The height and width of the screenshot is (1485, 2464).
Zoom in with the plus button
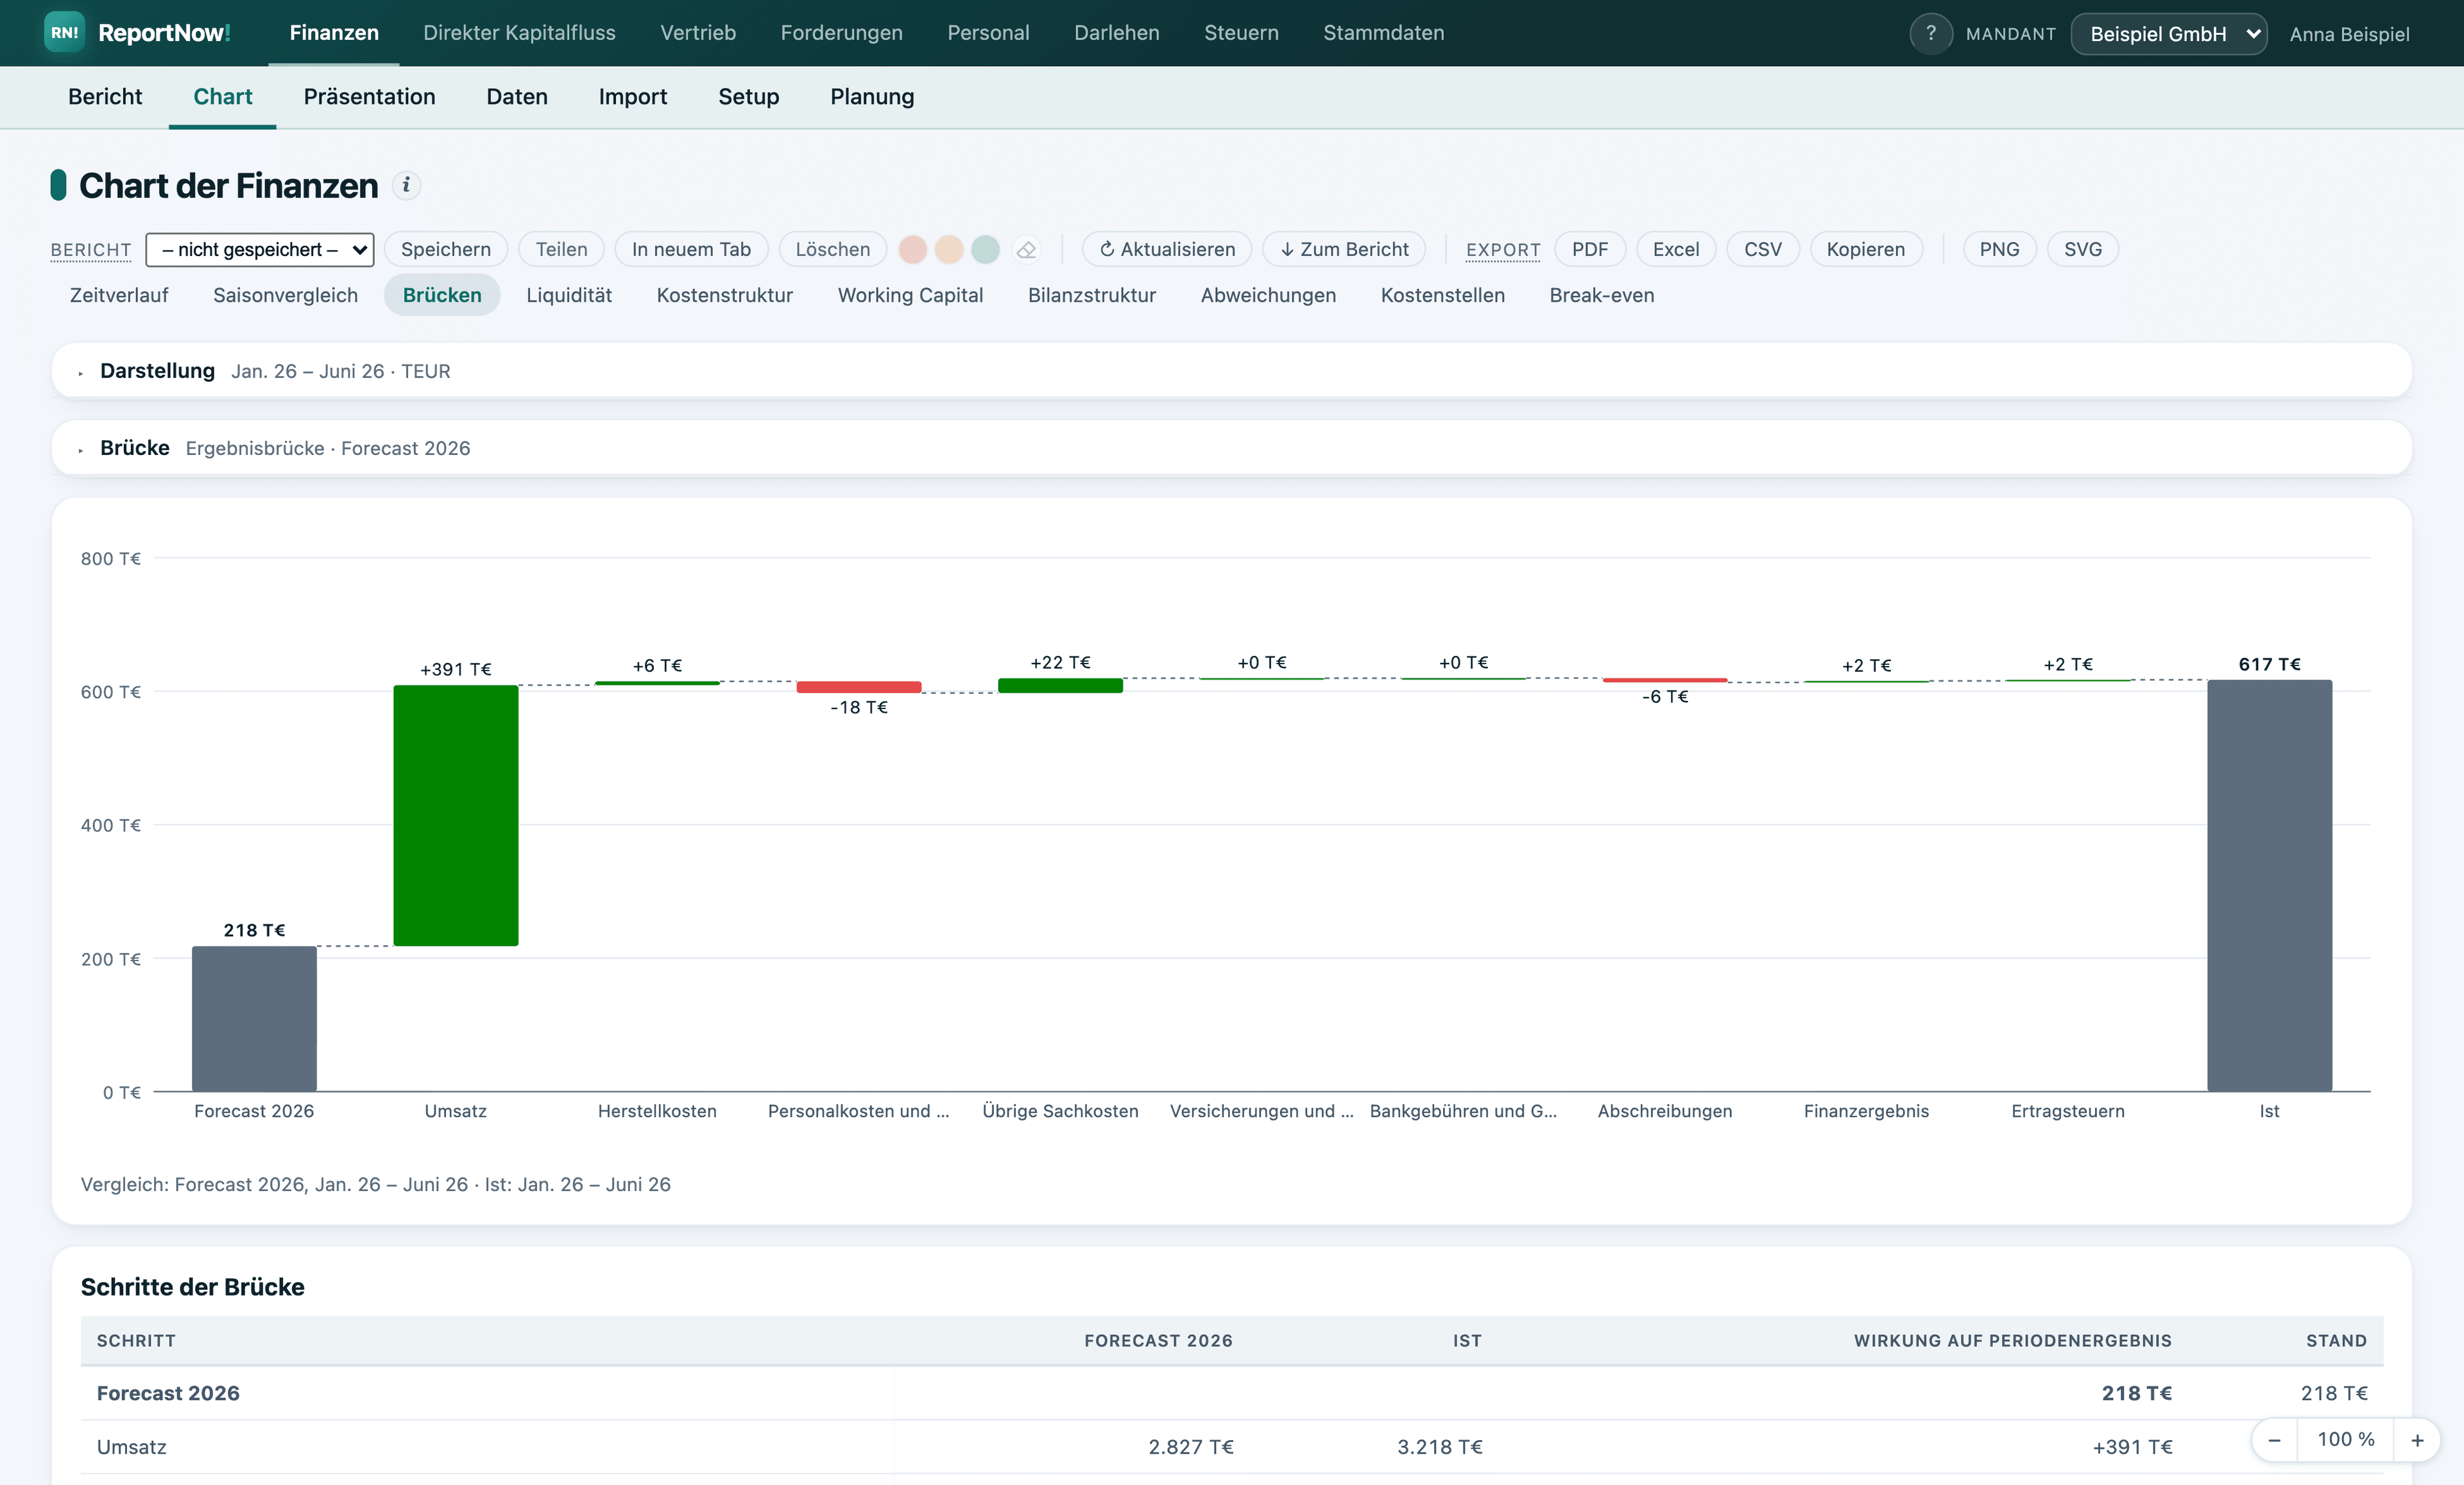pos(2417,1439)
